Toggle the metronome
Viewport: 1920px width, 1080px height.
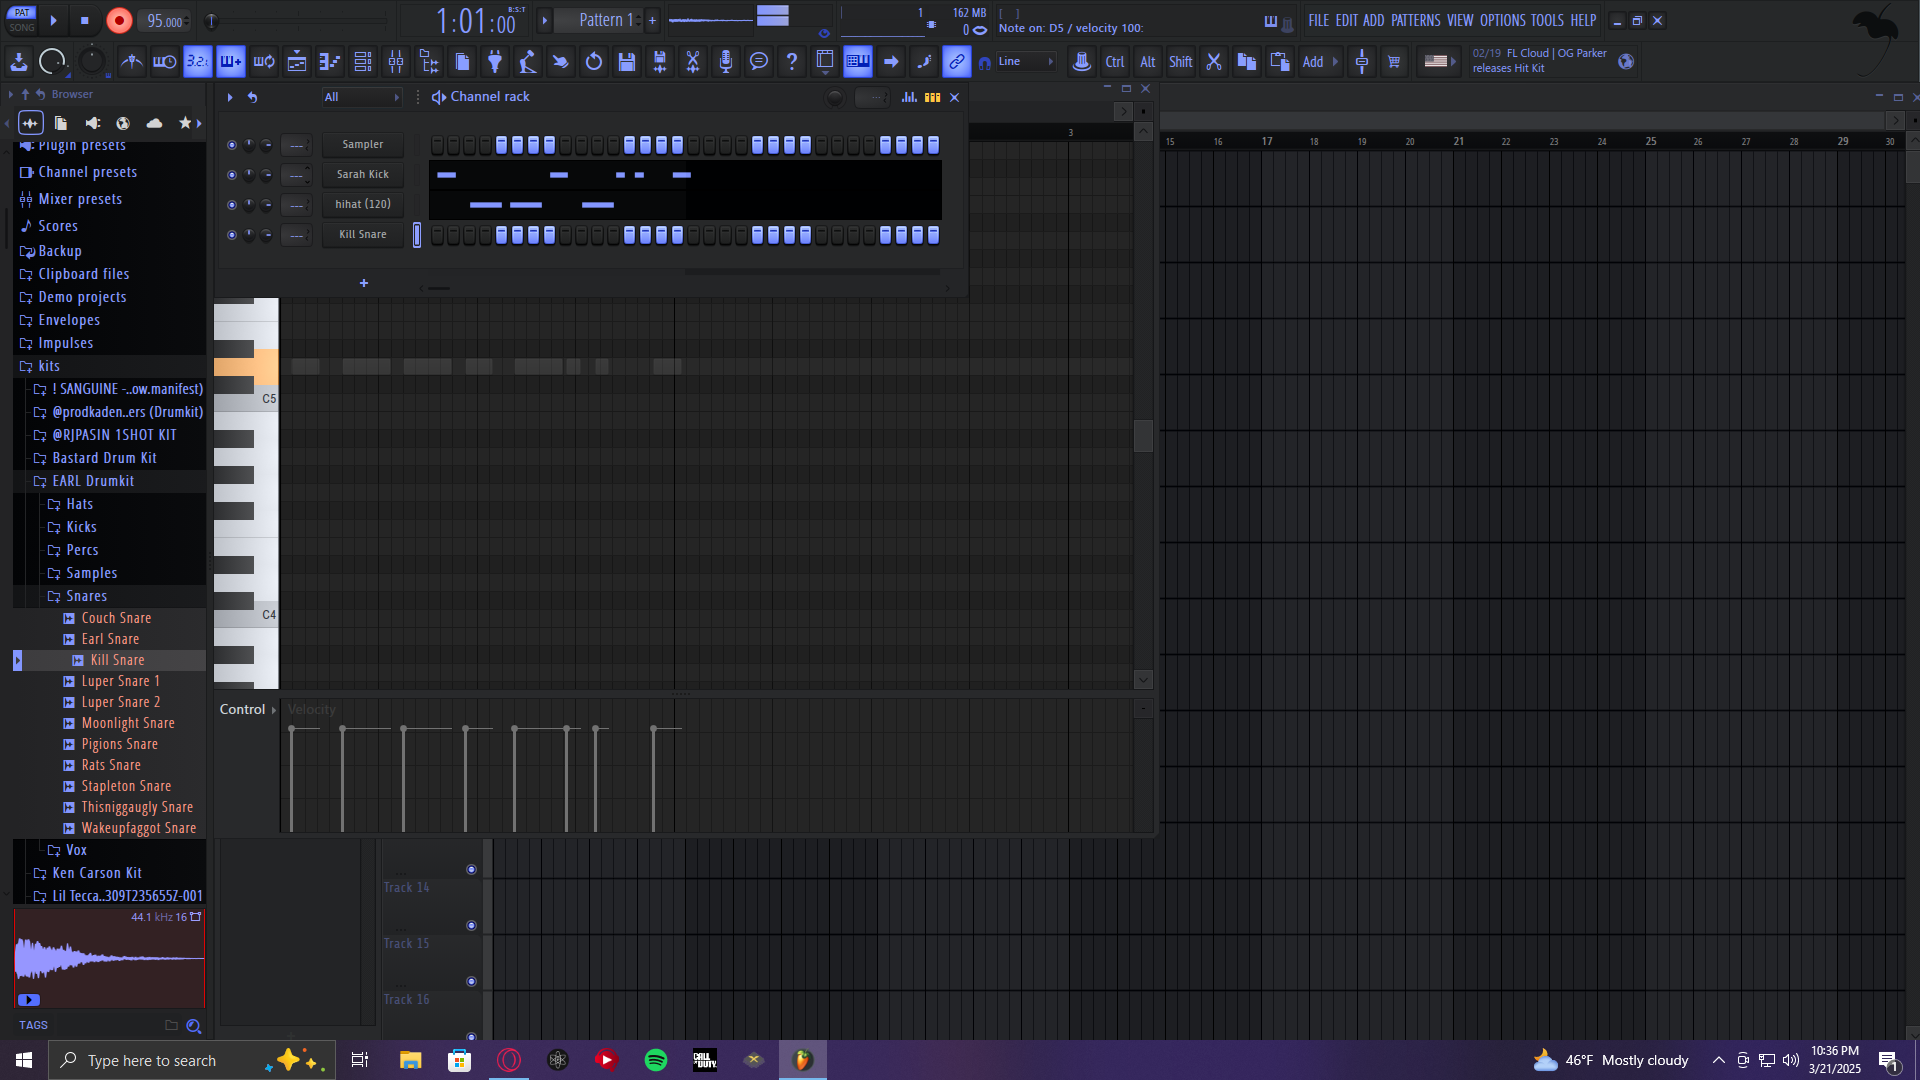131,62
